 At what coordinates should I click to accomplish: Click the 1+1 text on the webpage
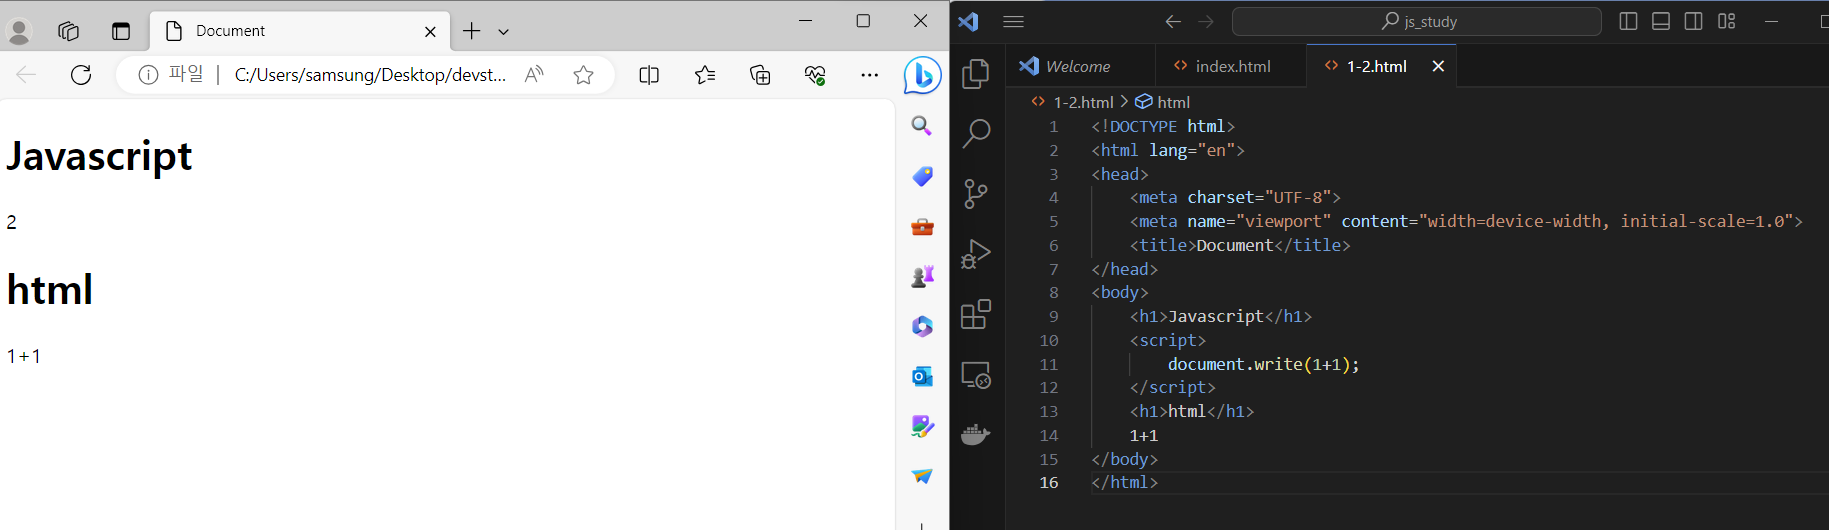pos(24,356)
